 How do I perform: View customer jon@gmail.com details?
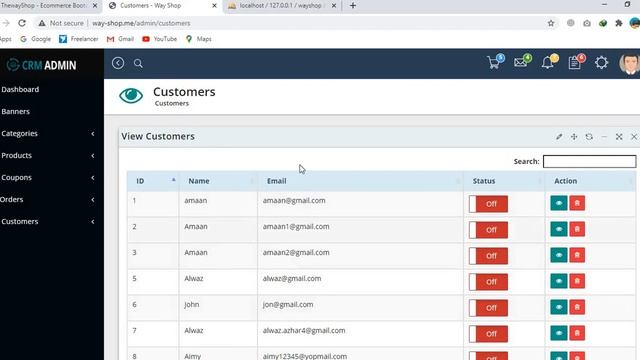[x=559, y=307]
